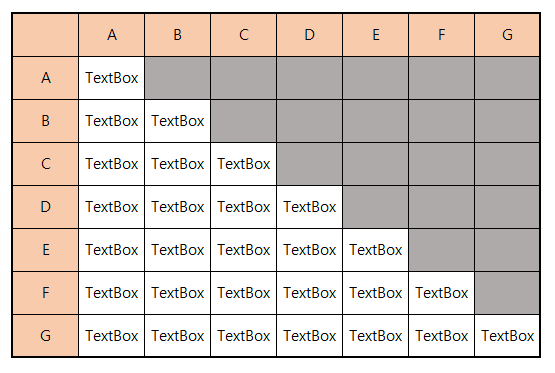Click the TextBox in row G, column D

pyautogui.click(x=309, y=336)
